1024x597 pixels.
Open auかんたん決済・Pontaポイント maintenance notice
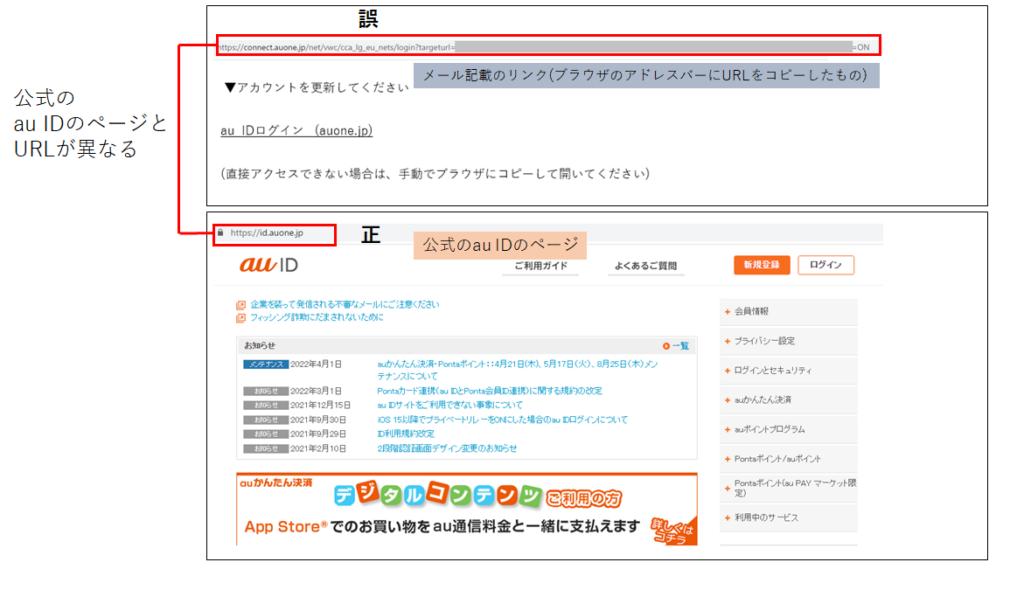[517, 370]
